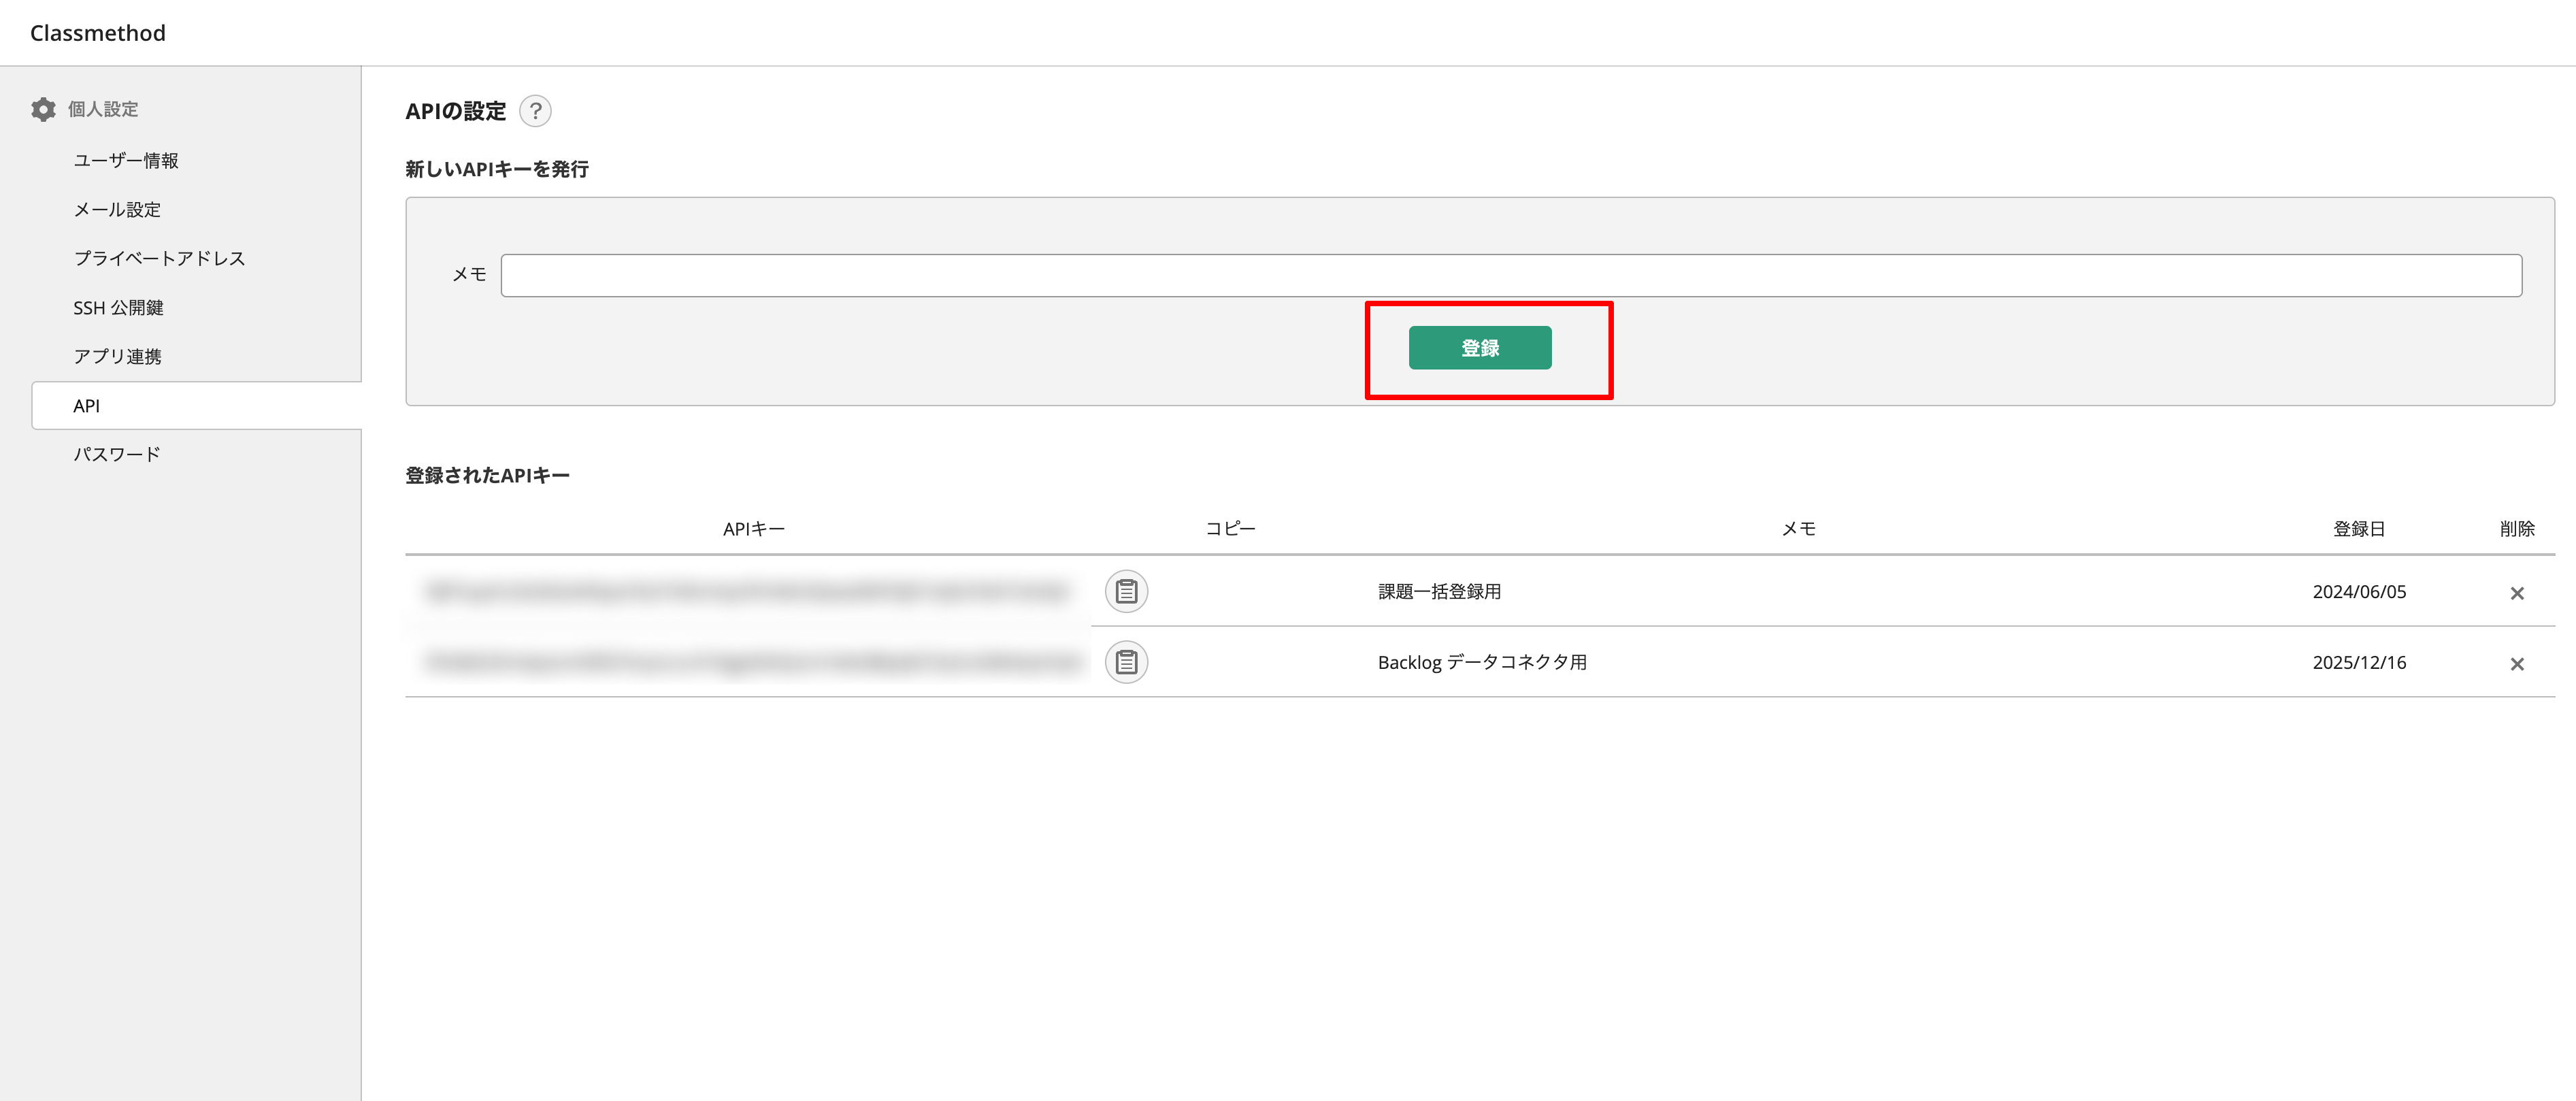
Task: Go to メール設定 in sidebar
Action: pyautogui.click(x=117, y=209)
